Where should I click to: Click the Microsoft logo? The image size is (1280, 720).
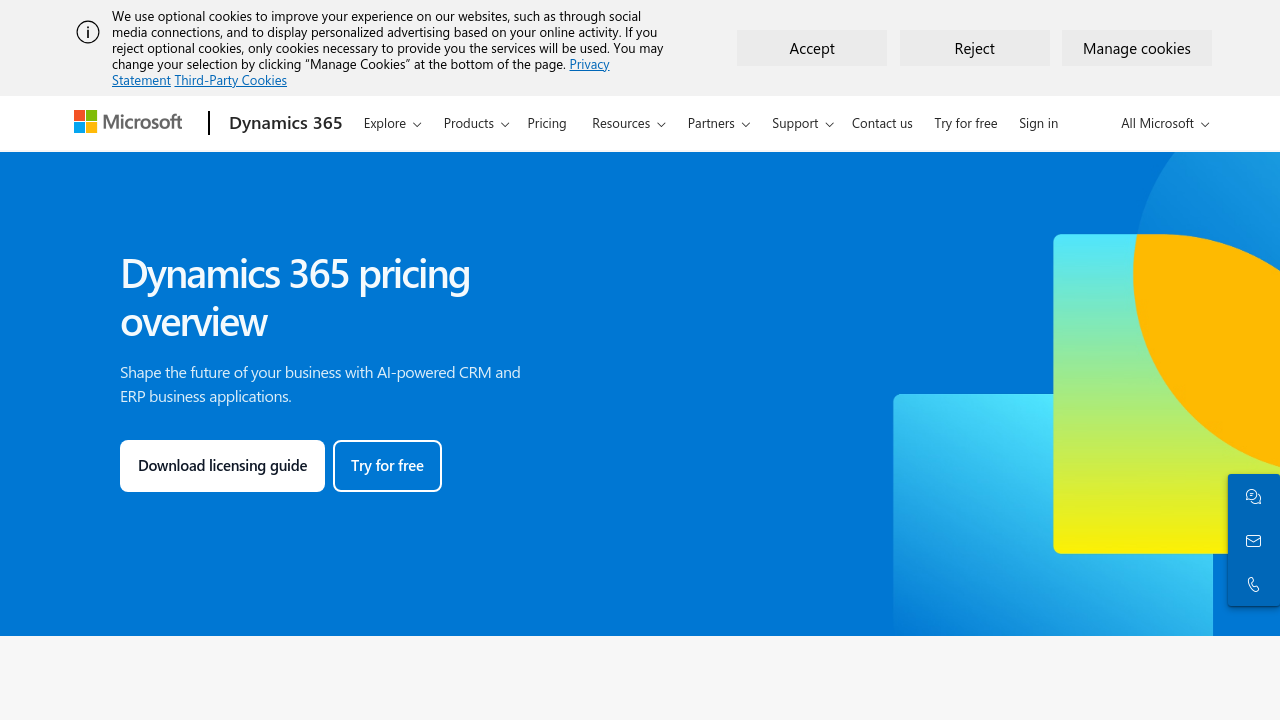(x=128, y=122)
